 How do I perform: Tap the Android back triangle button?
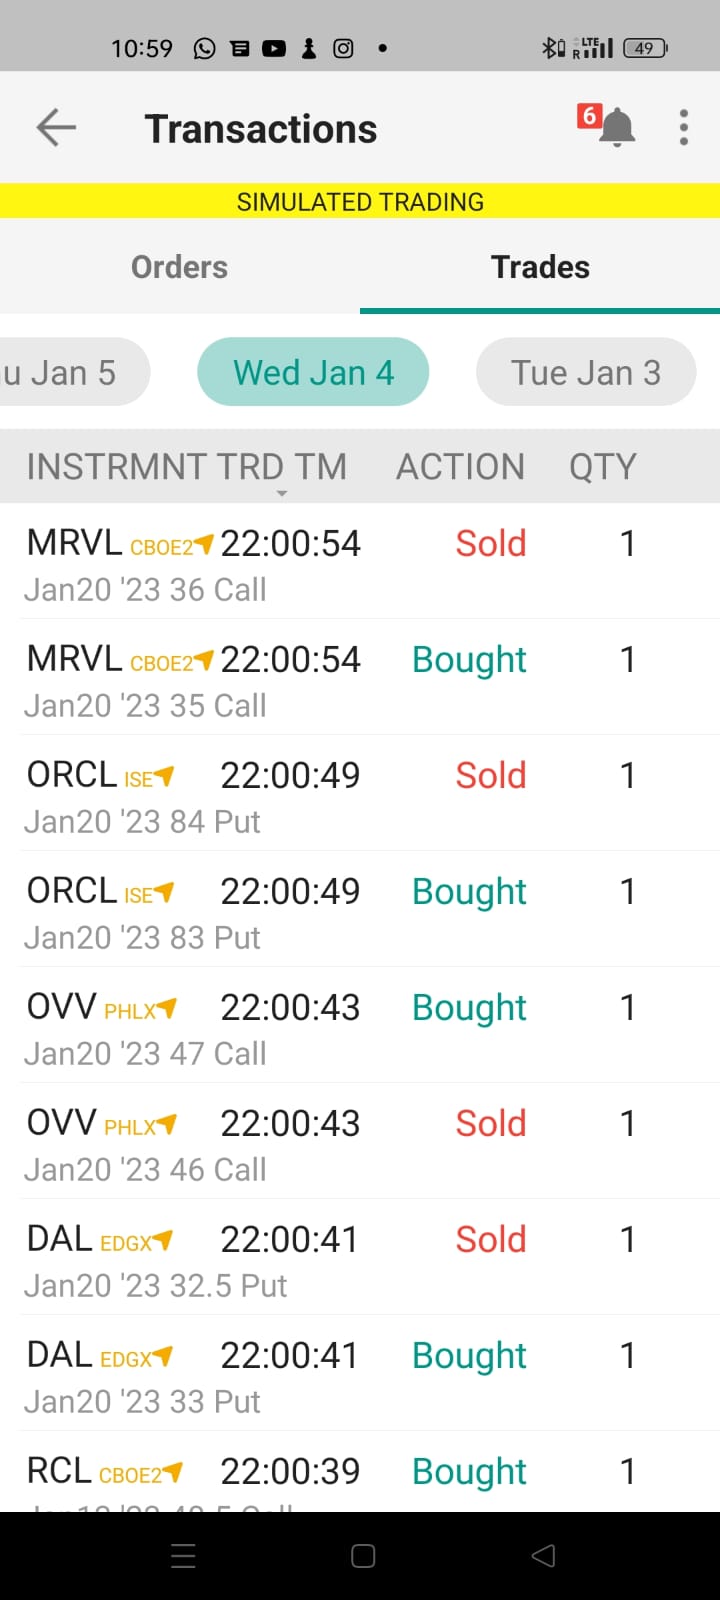pyautogui.click(x=543, y=1556)
